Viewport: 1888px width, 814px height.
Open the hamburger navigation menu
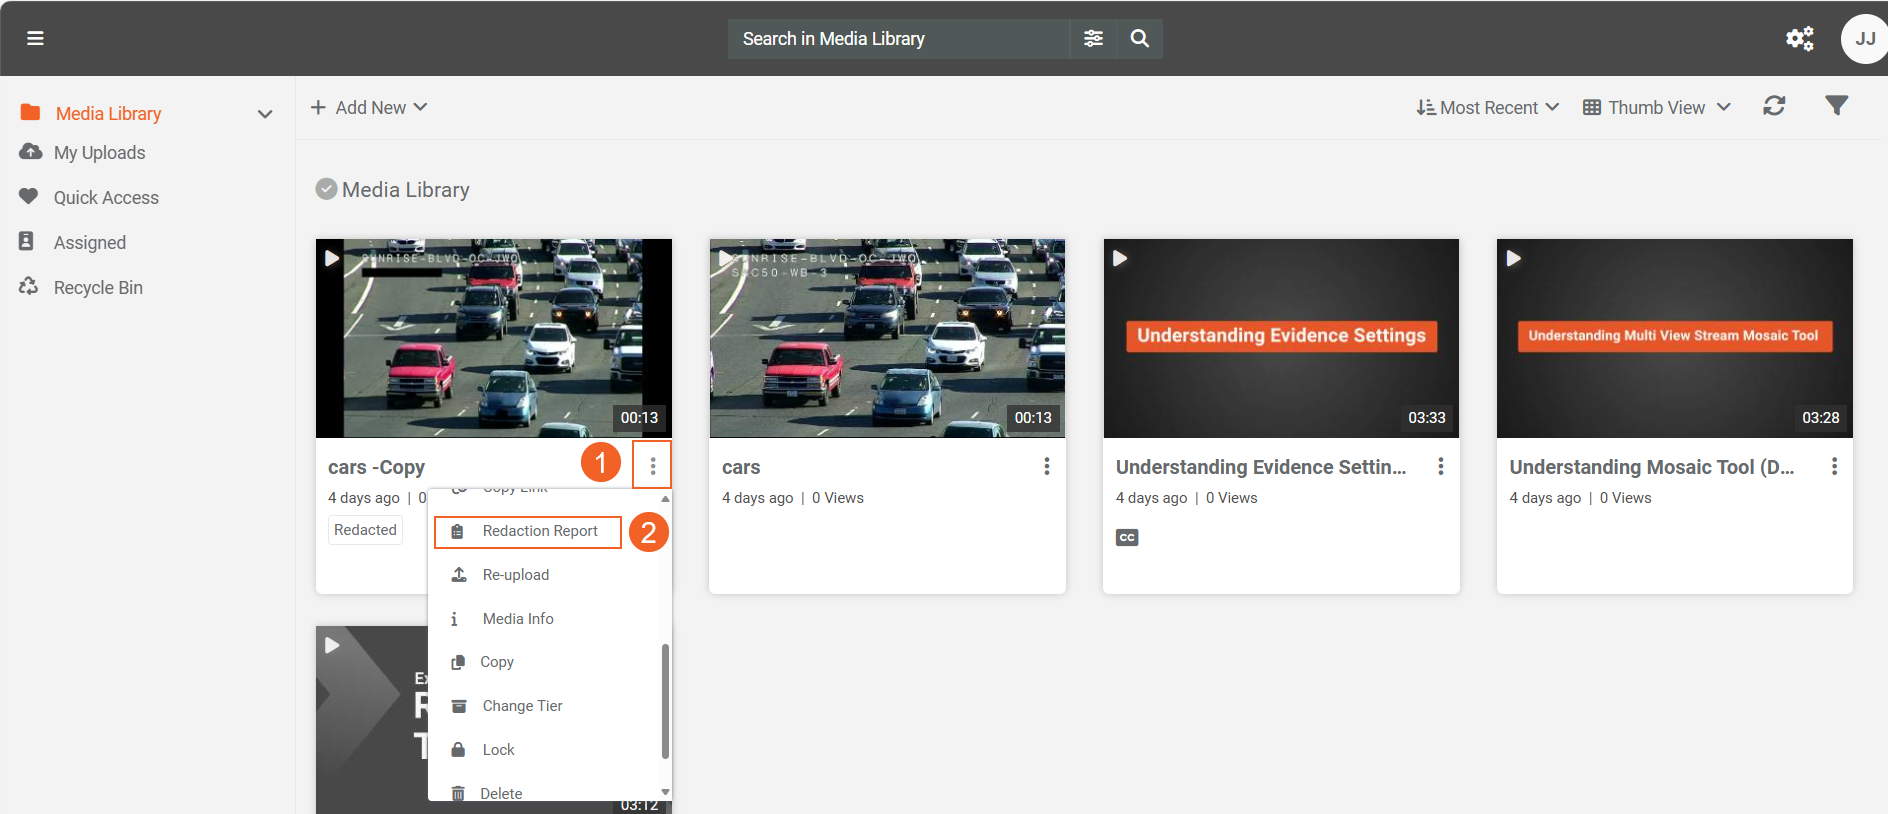click(35, 38)
